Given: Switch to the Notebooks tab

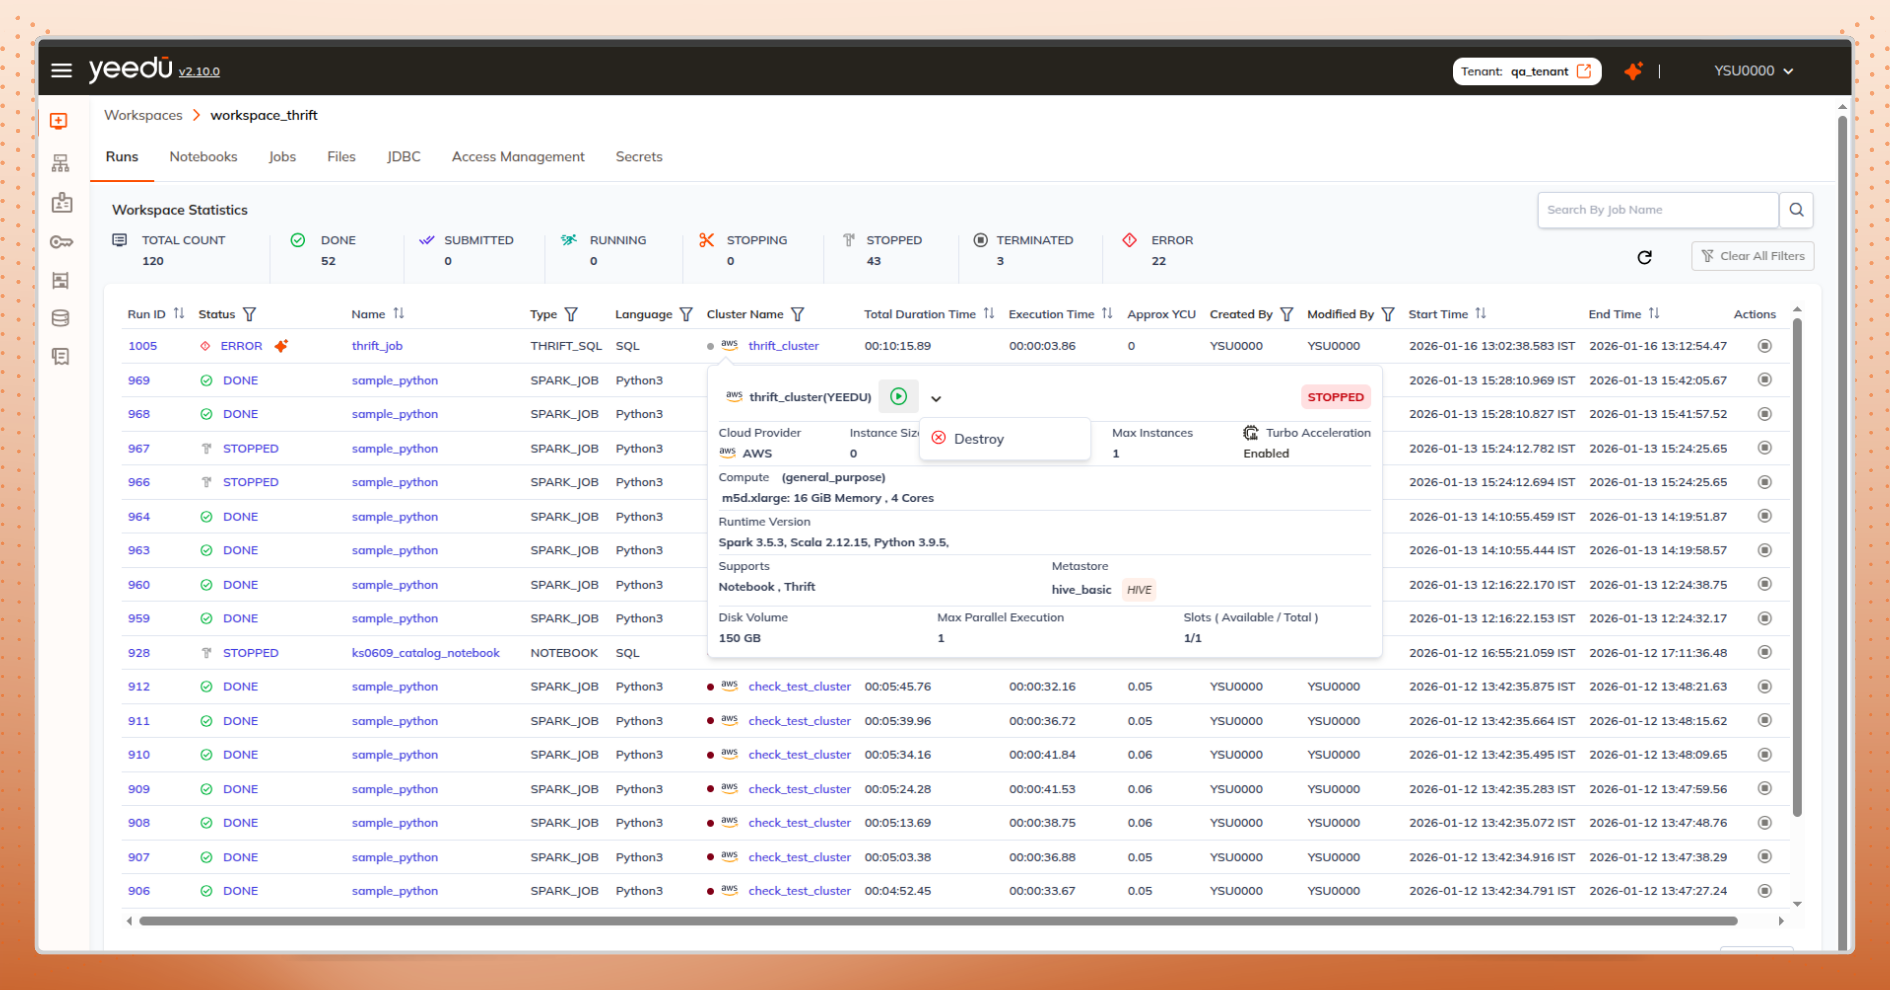Looking at the screenshot, I should (203, 157).
